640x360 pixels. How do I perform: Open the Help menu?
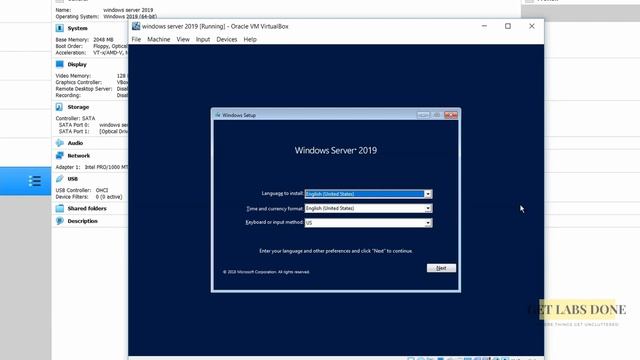[x=250, y=40]
